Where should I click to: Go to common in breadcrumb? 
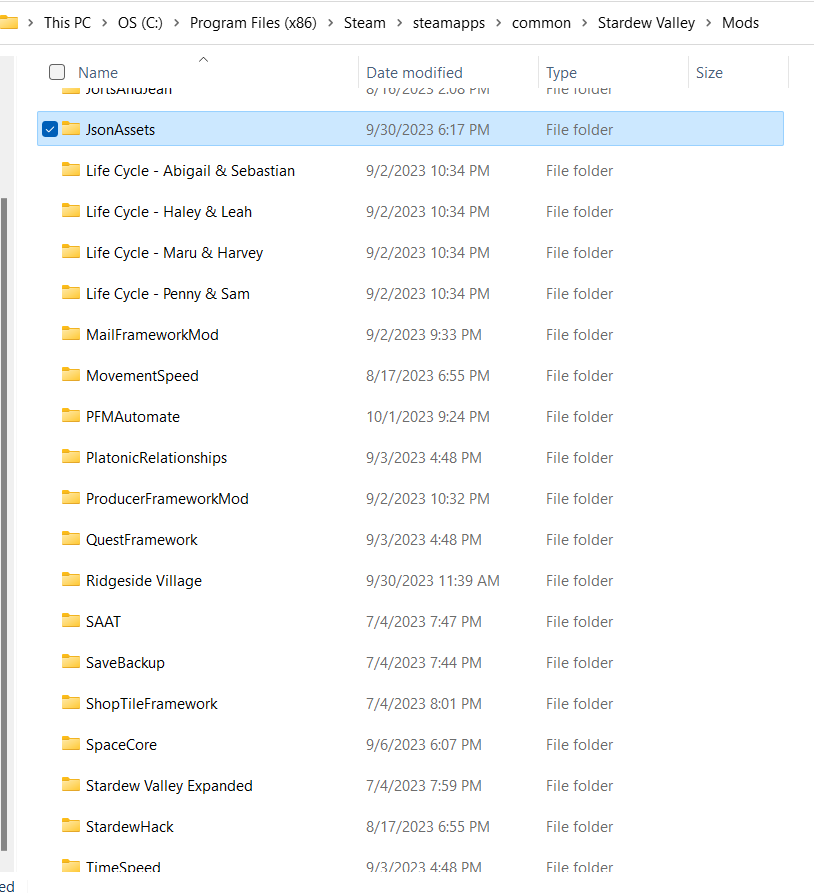tap(541, 23)
